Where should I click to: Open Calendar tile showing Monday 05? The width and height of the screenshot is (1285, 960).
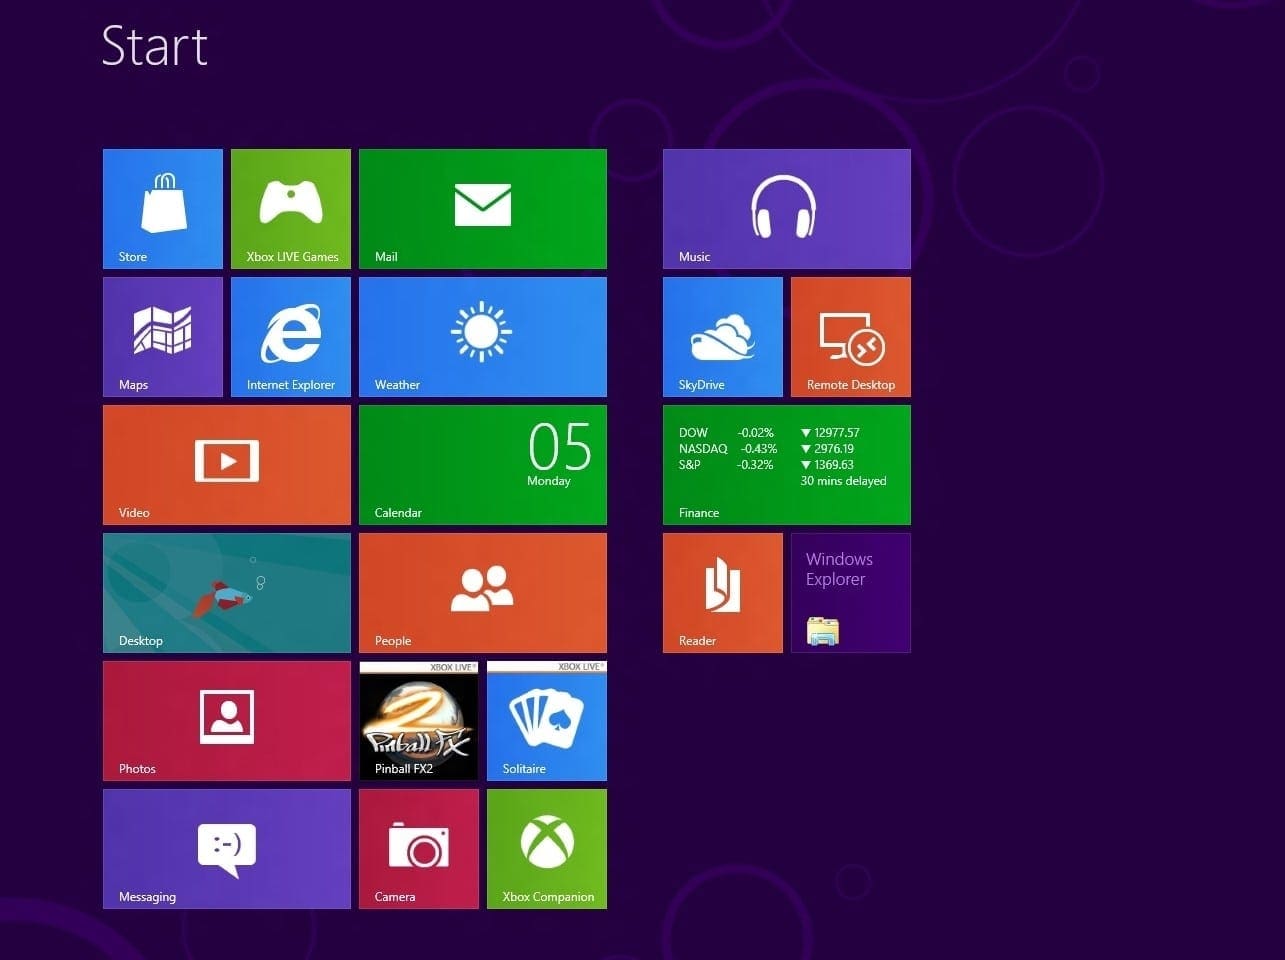[x=482, y=464]
